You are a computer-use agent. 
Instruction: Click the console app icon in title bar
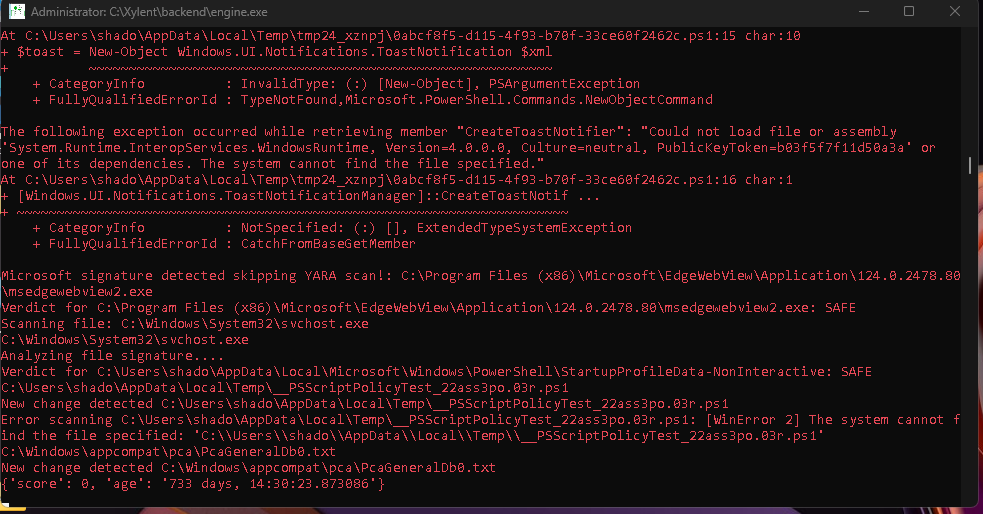coord(15,12)
